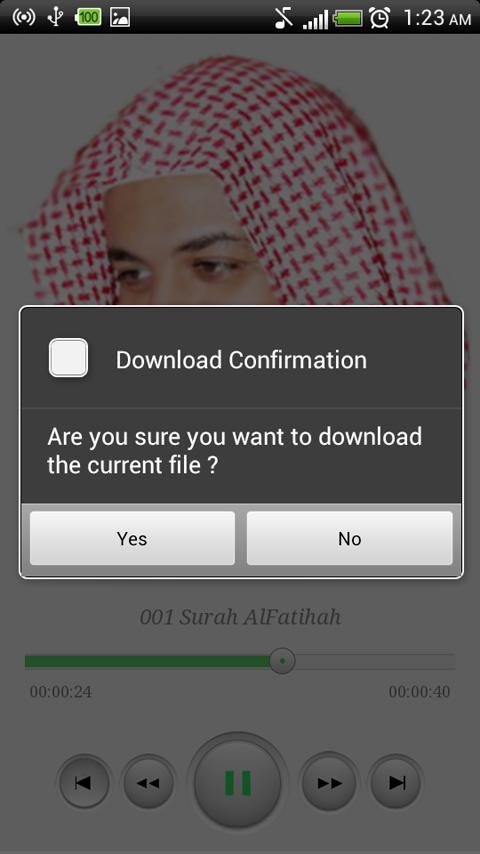Click the seek bar slider thumb
The width and height of the screenshot is (480, 854).
[x=282, y=661]
